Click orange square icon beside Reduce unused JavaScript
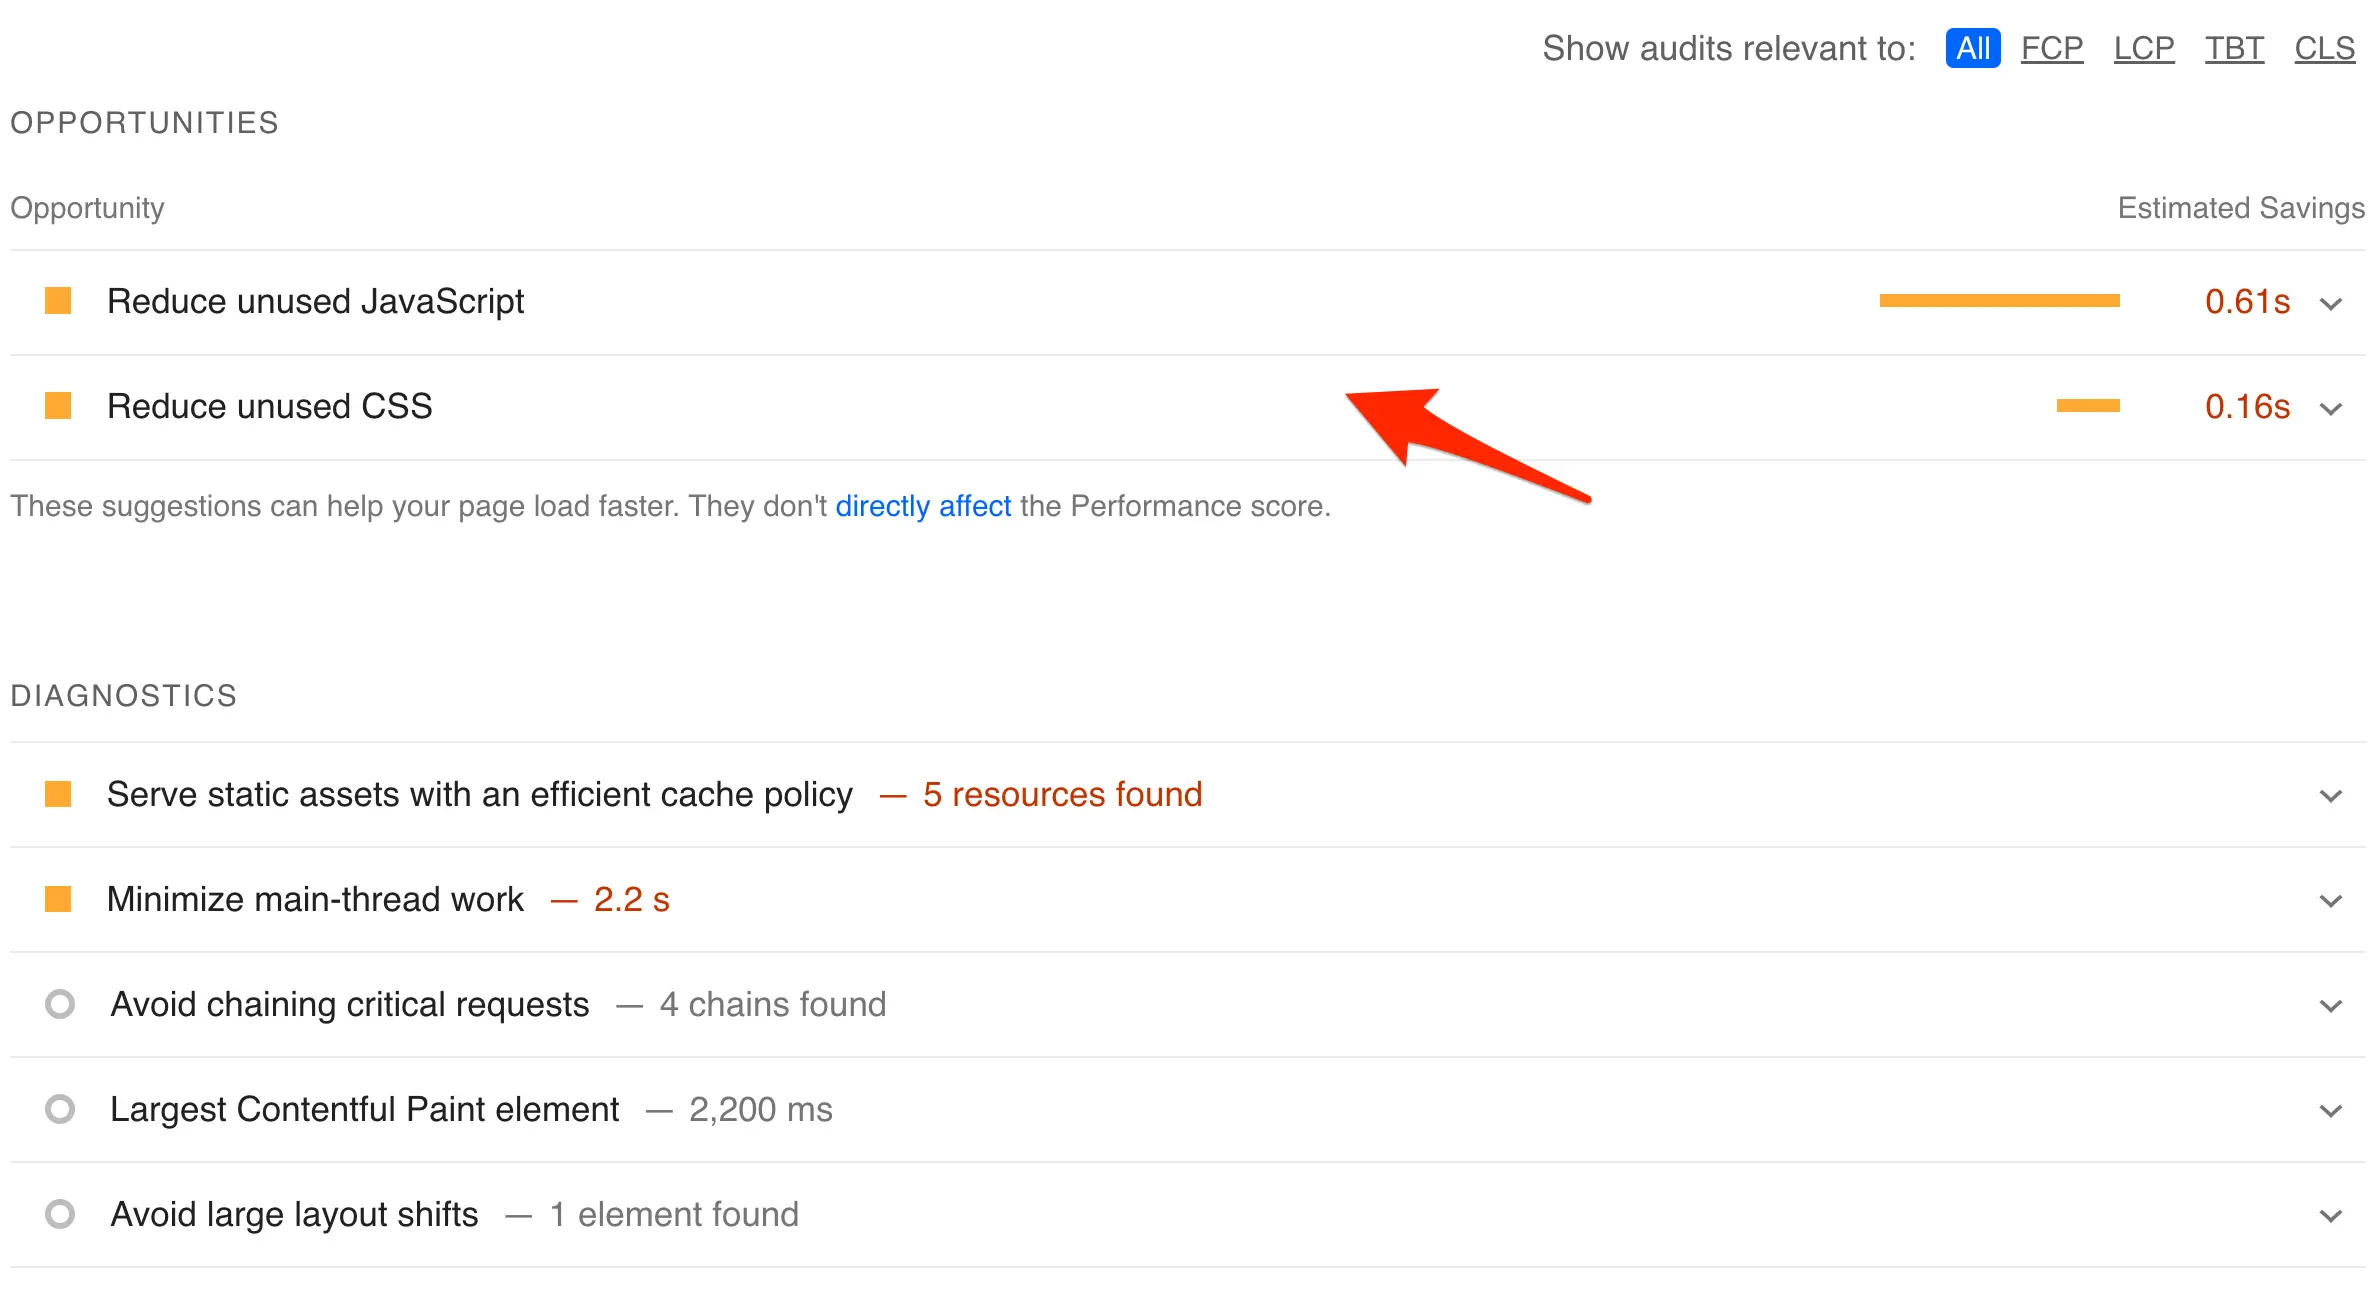Screen dimensions: 2376x1296 pos(58,301)
